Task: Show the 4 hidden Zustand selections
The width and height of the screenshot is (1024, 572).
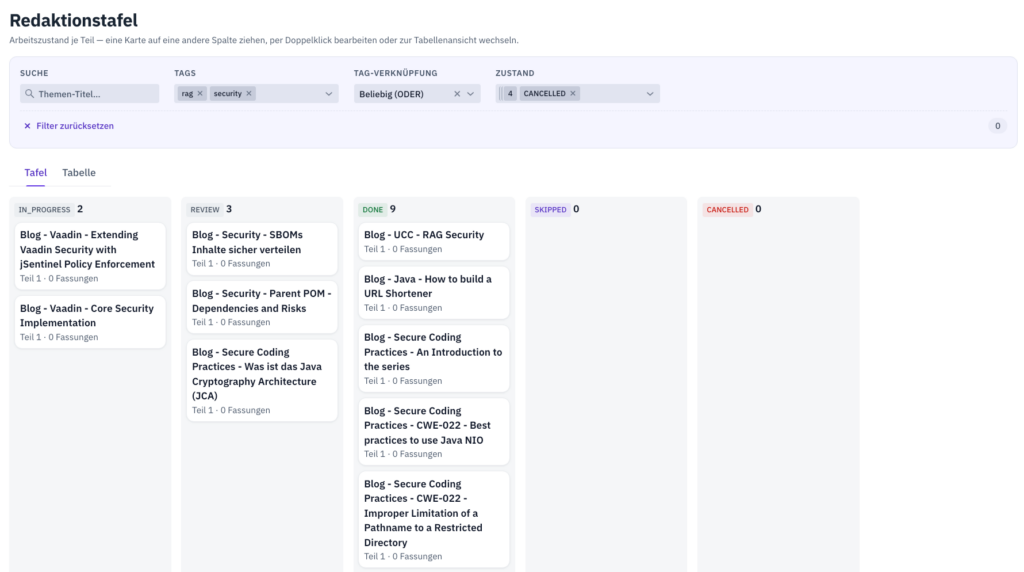Action: pos(510,93)
